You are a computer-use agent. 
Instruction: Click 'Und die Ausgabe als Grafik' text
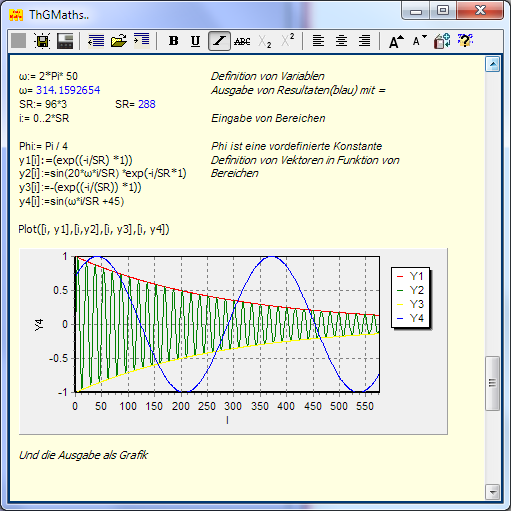coord(83,455)
